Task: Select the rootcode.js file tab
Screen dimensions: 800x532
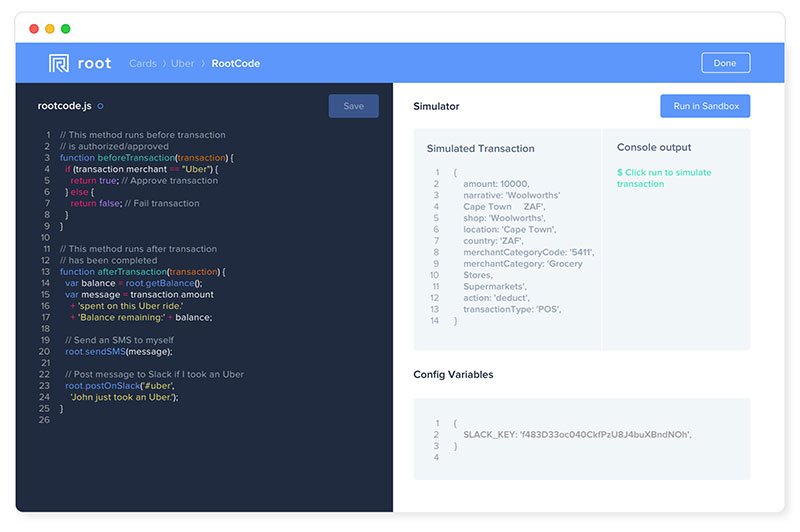Action: point(65,106)
